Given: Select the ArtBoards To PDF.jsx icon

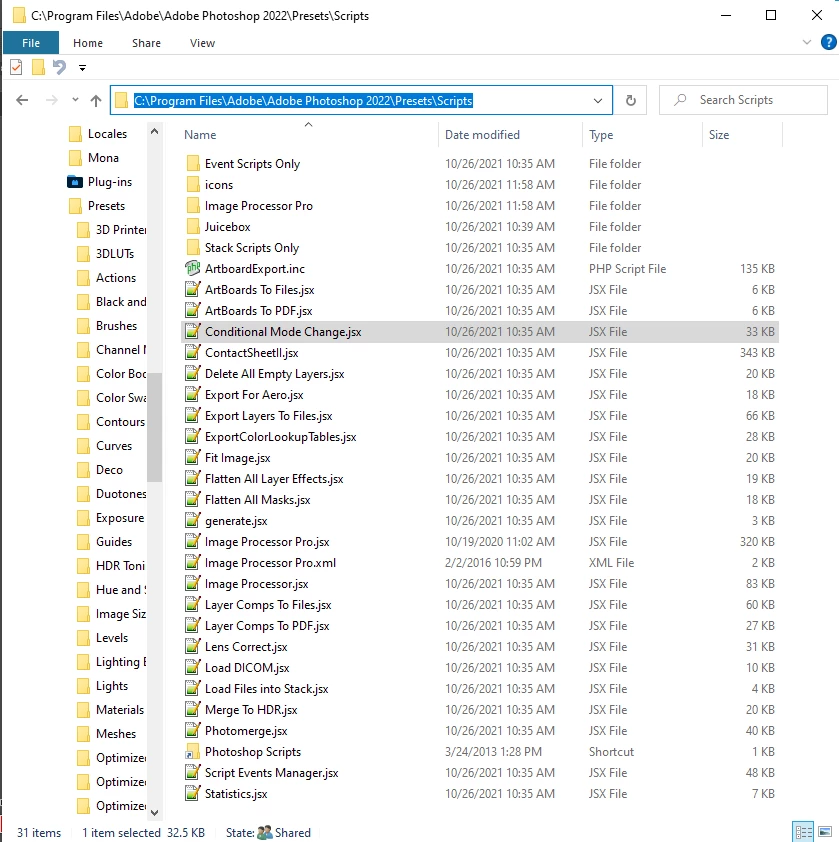Looking at the screenshot, I should point(193,310).
